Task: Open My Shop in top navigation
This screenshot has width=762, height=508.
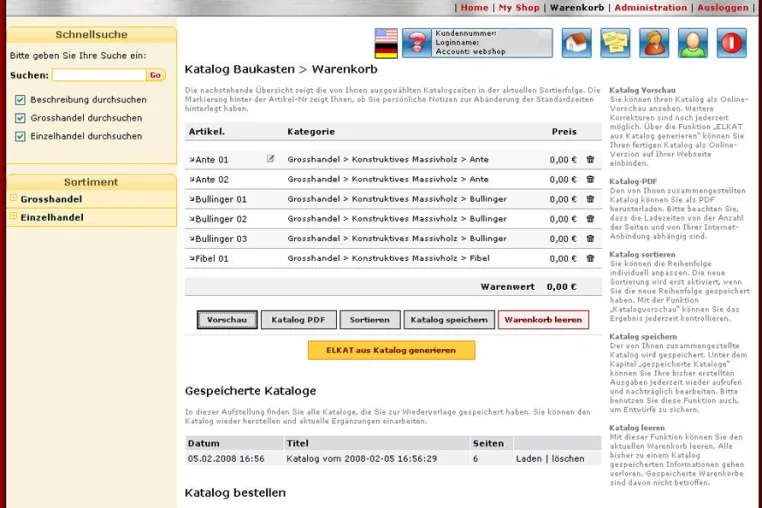Action: pyautogui.click(x=519, y=8)
